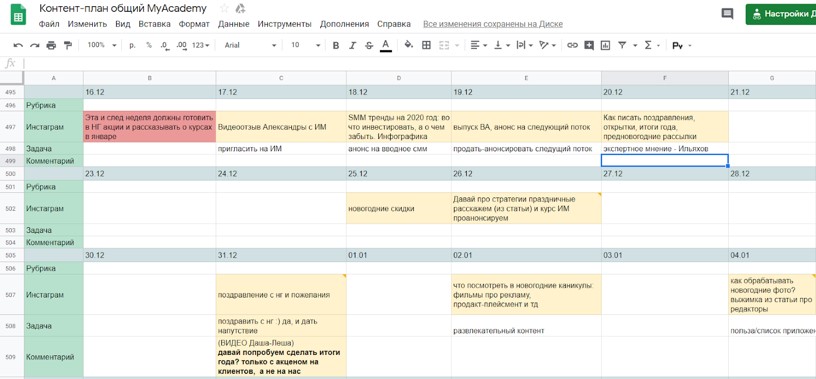Click the green Настройки Доступа button
This screenshot has width=816, height=379.
781,14
